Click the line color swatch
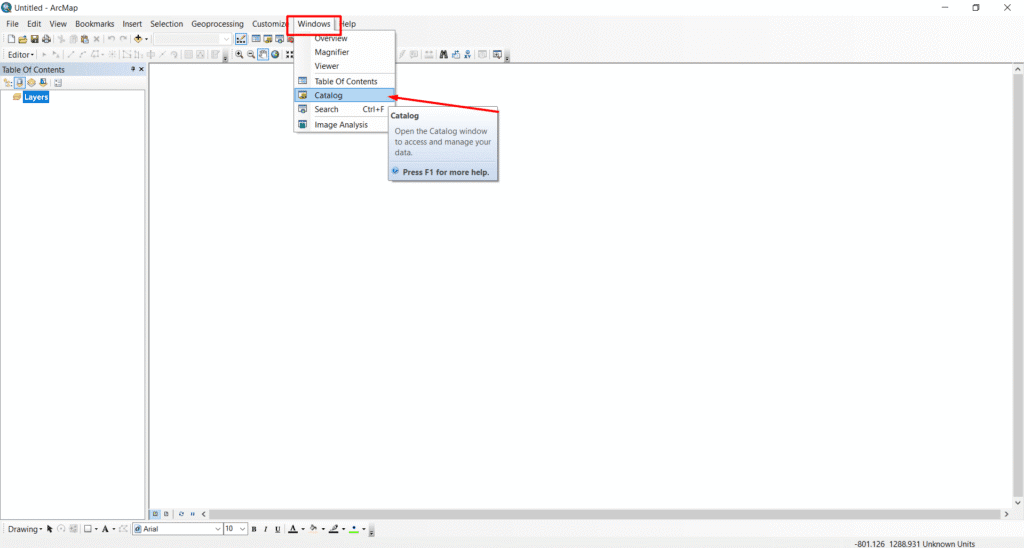 point(334,529)
